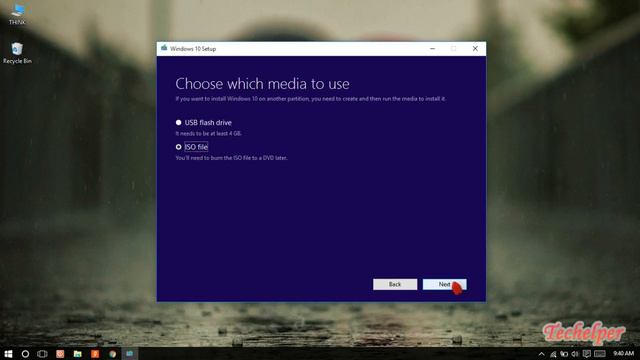Open the Recycle Bin desktop icon
The image size is (640, 360).
click(17, 53)
